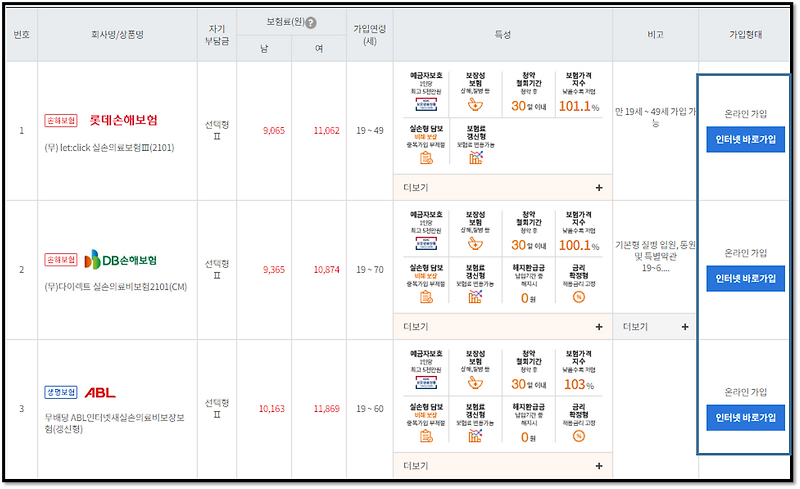
Task: Click male premium 10,163
Action: (272, 409)
